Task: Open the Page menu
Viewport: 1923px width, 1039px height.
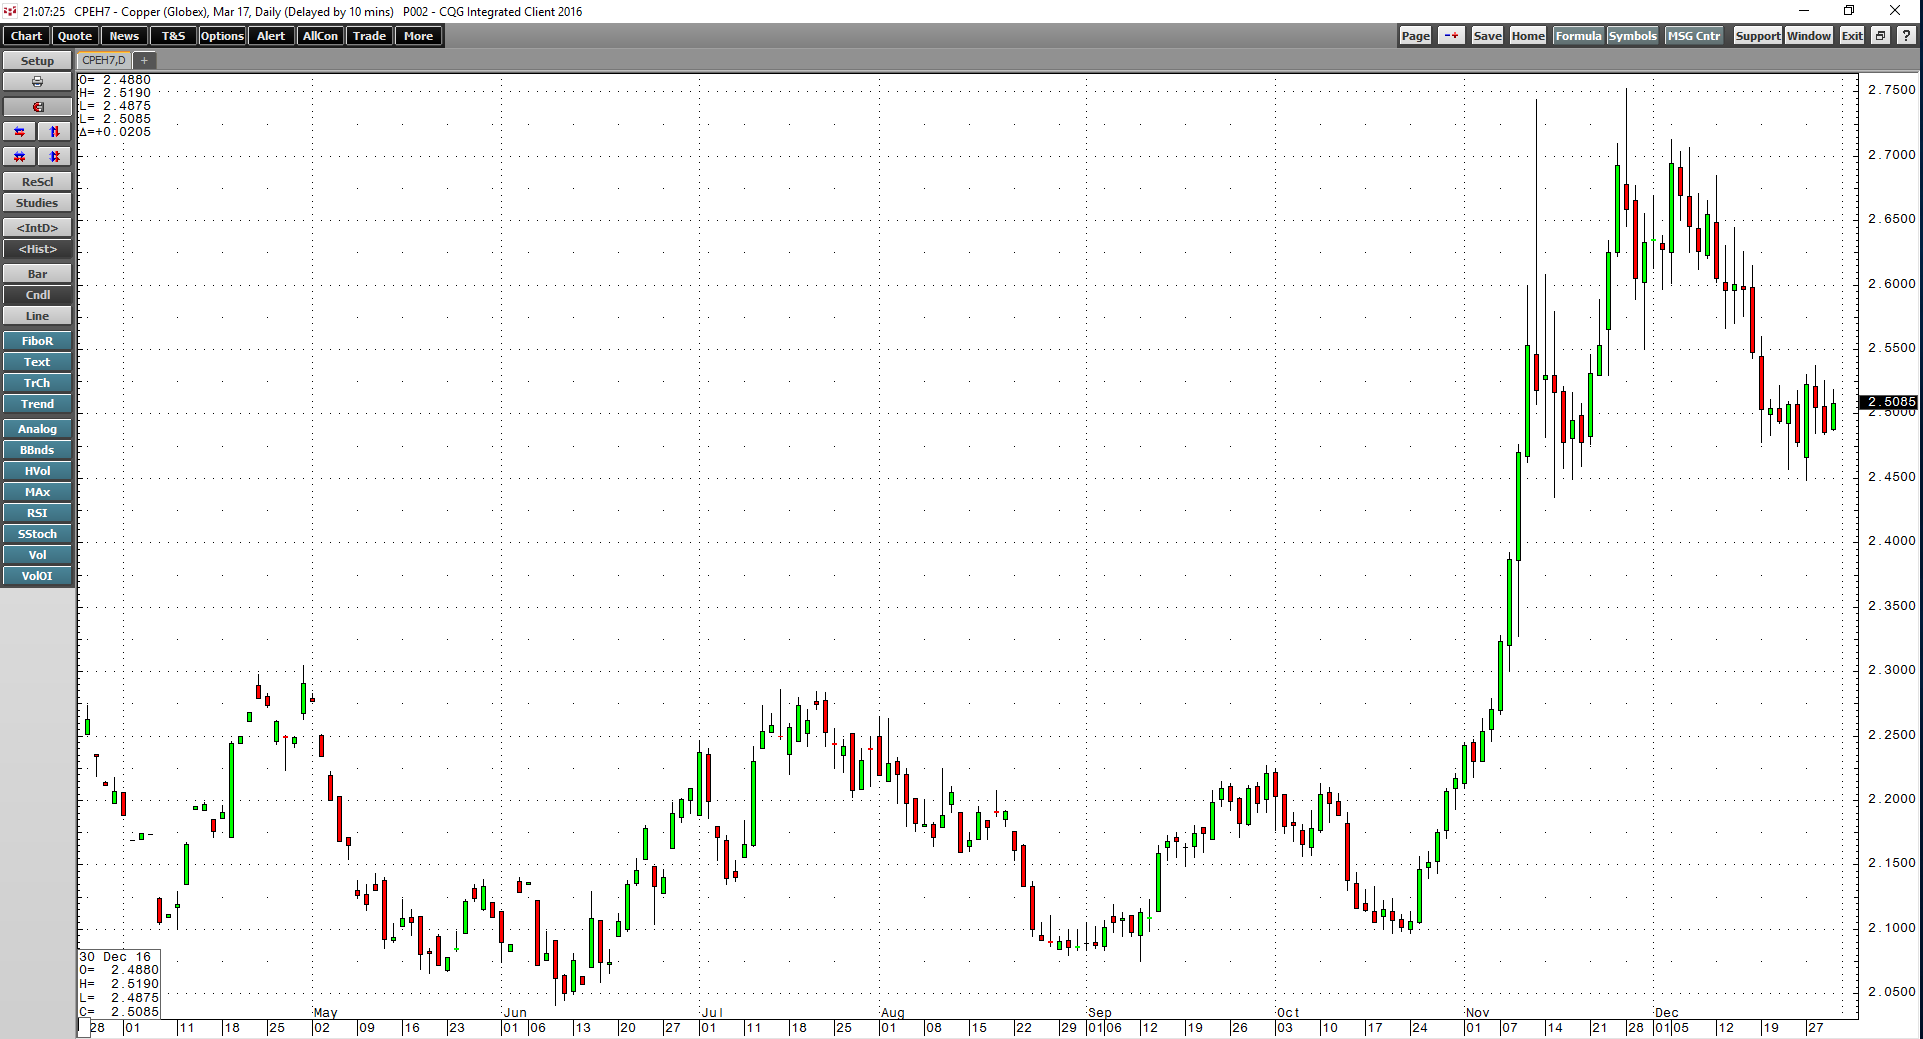Action: click(1415, 36)
